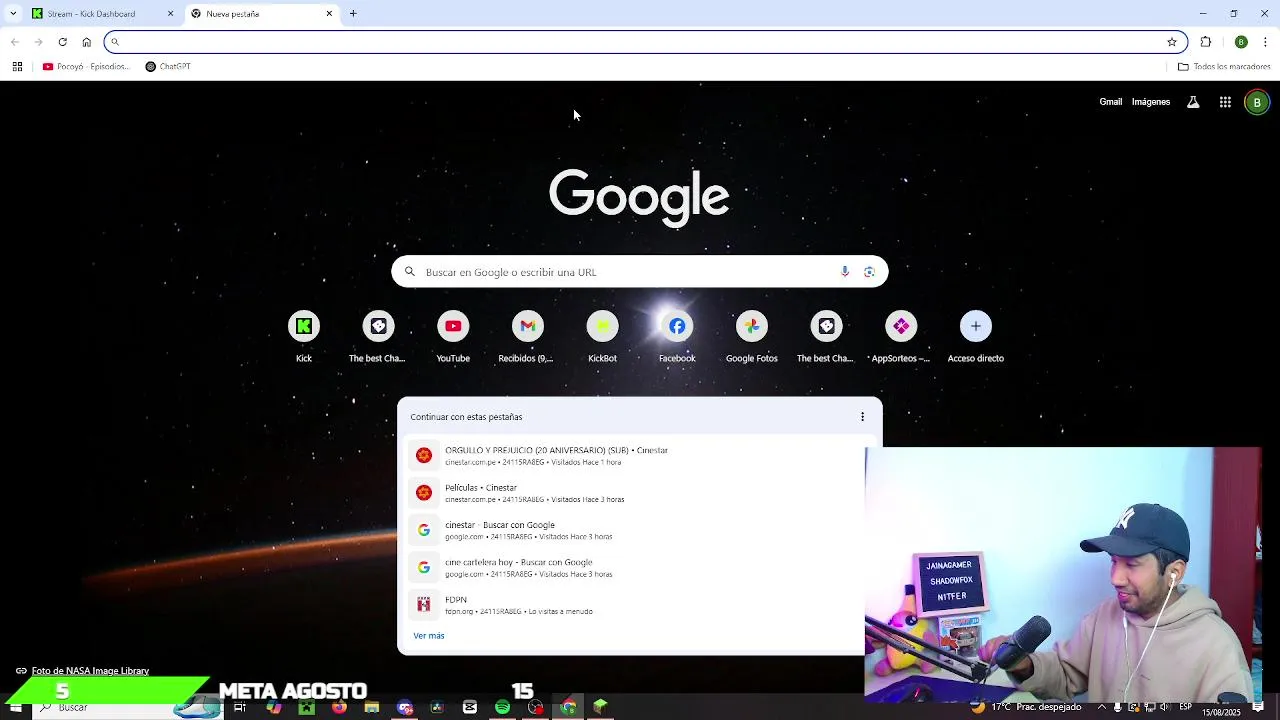The height and width of the screenshot is (720, 1280).
Task: Open CapCut from the taskbar
Action: (x=470, y=707)
